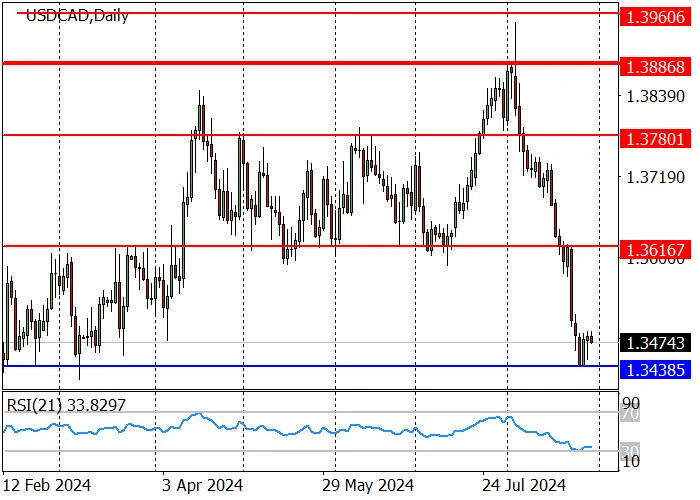Select the 1.38868 resistance price label
The width and height of the screenshot is (700, 500).
tap(655, 67)
